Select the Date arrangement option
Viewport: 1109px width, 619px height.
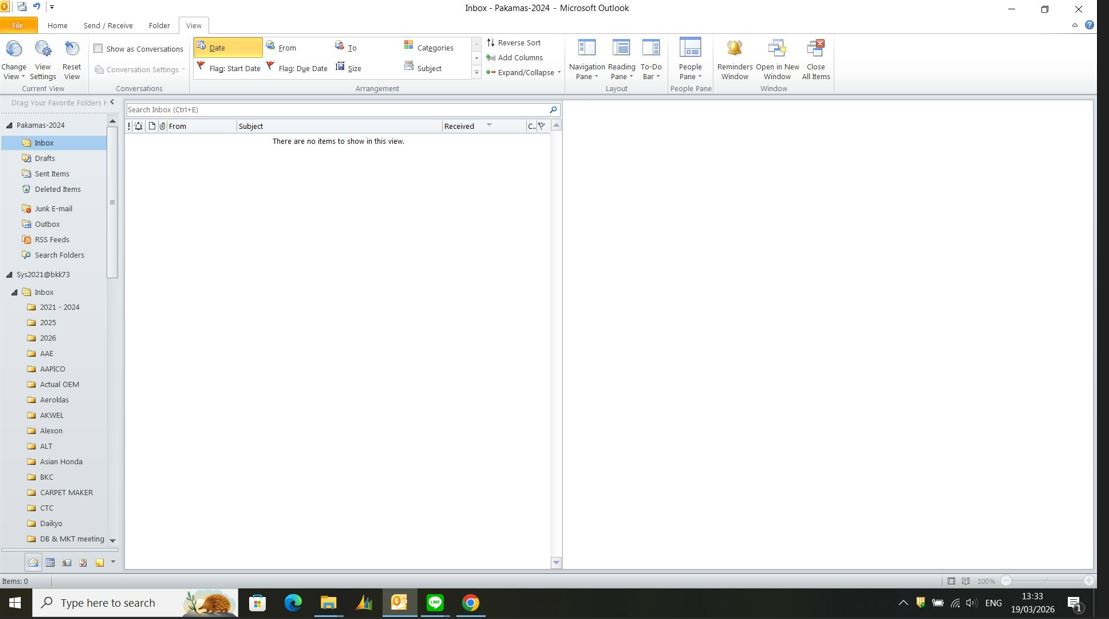point(227,47)
